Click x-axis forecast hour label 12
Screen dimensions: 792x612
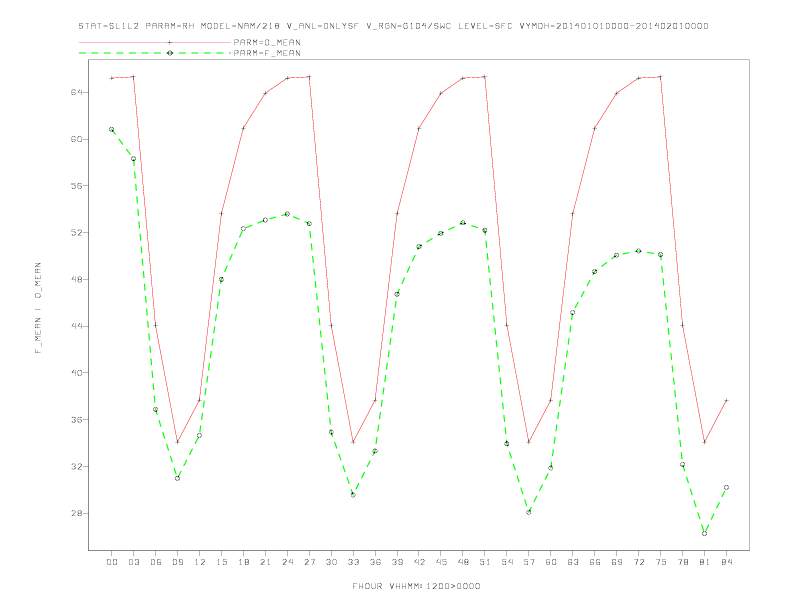(200, 562)
